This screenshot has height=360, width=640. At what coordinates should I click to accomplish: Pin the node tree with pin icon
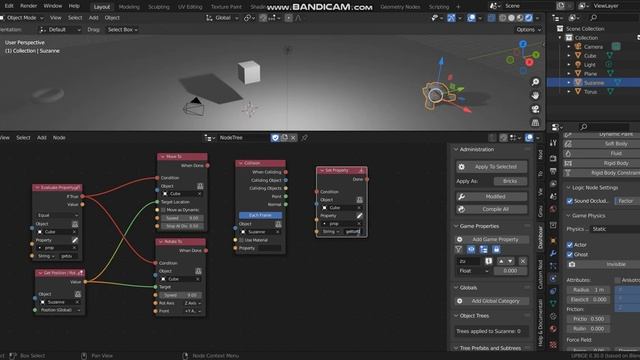[x=304, y=138]
